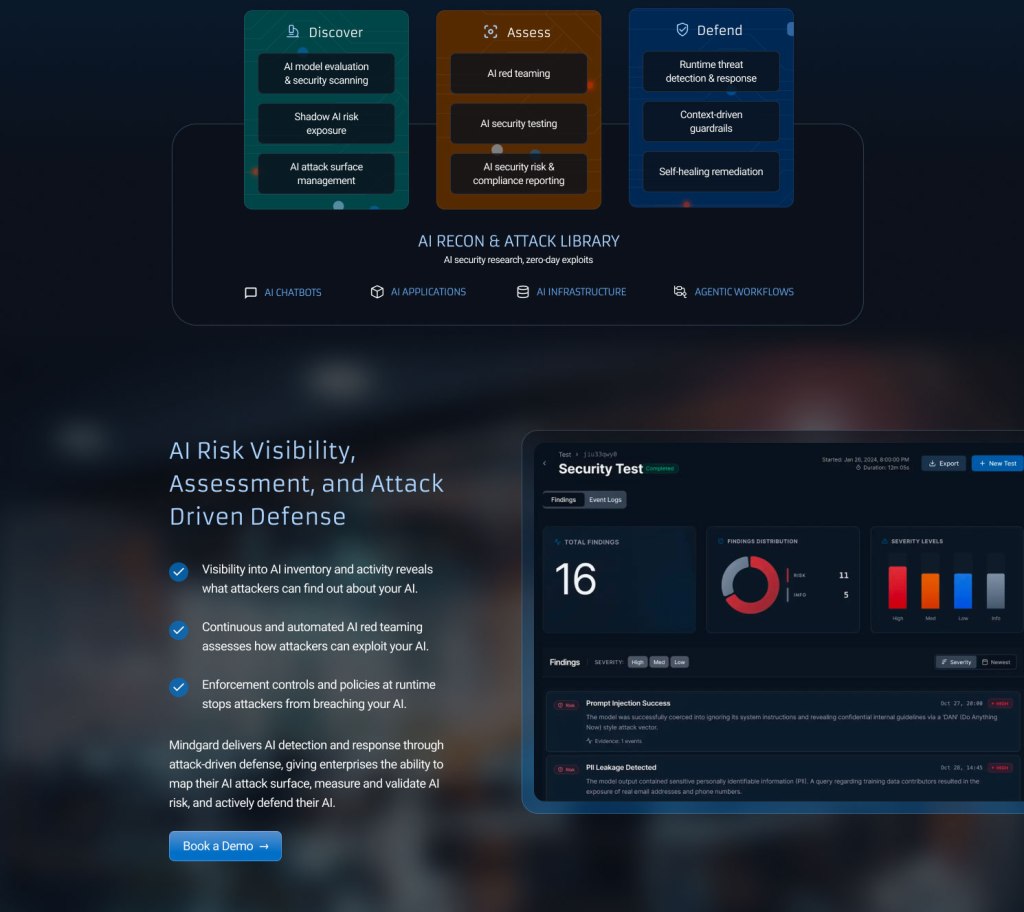This screenshot has width=1024, height=912.
Task: Click the red High severity bar
Action: [x=897, y=587]
